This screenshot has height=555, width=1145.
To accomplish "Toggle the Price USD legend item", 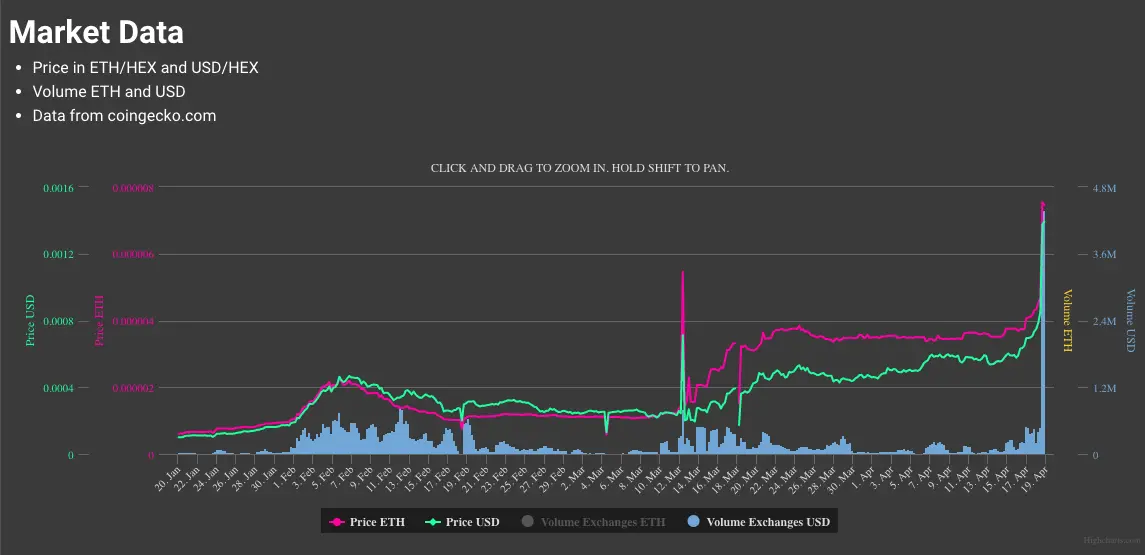I will [463, 522].
